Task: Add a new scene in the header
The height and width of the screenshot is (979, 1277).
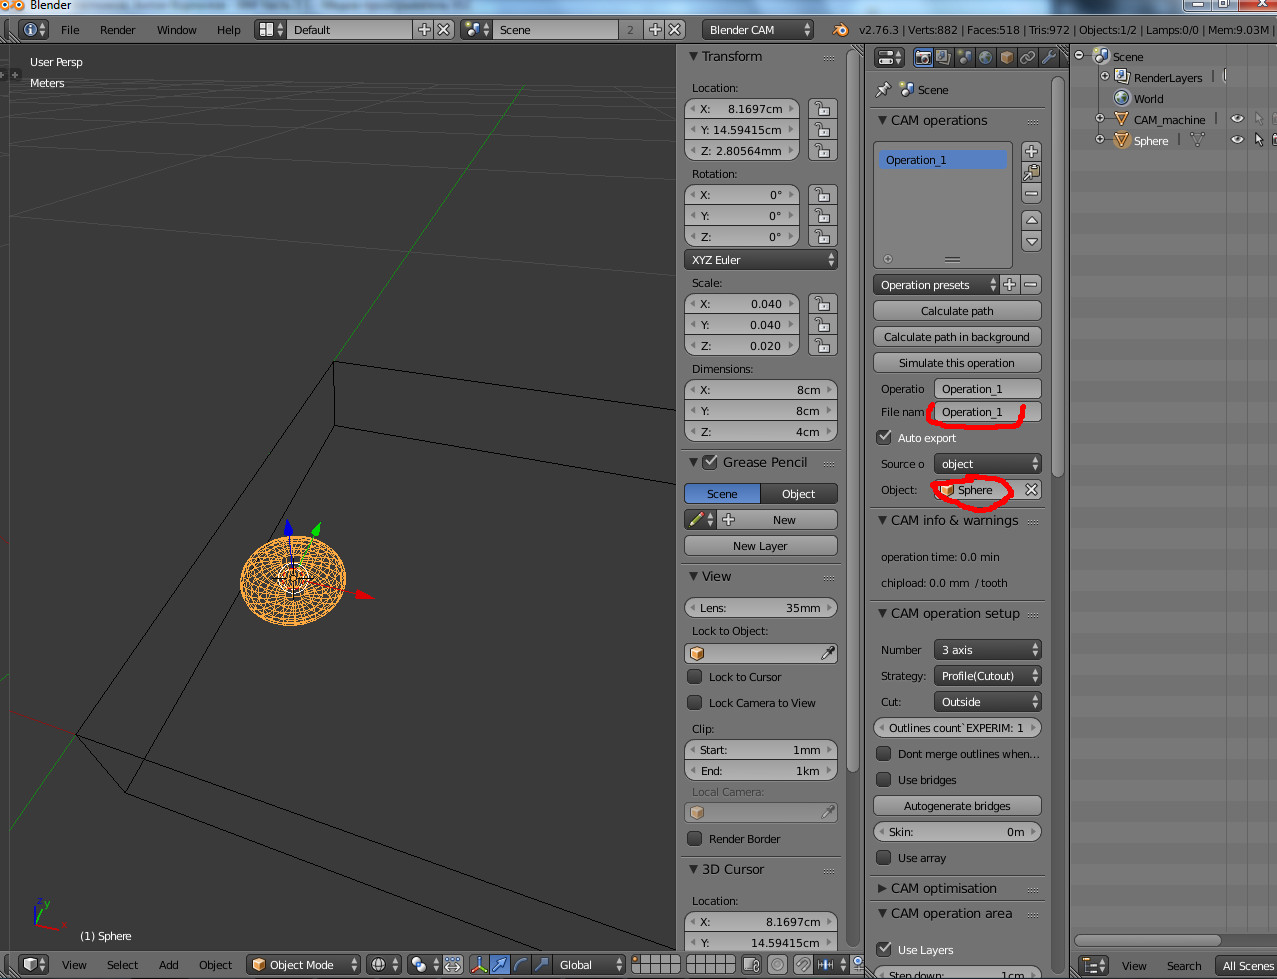Action: (x=655, y=30)
